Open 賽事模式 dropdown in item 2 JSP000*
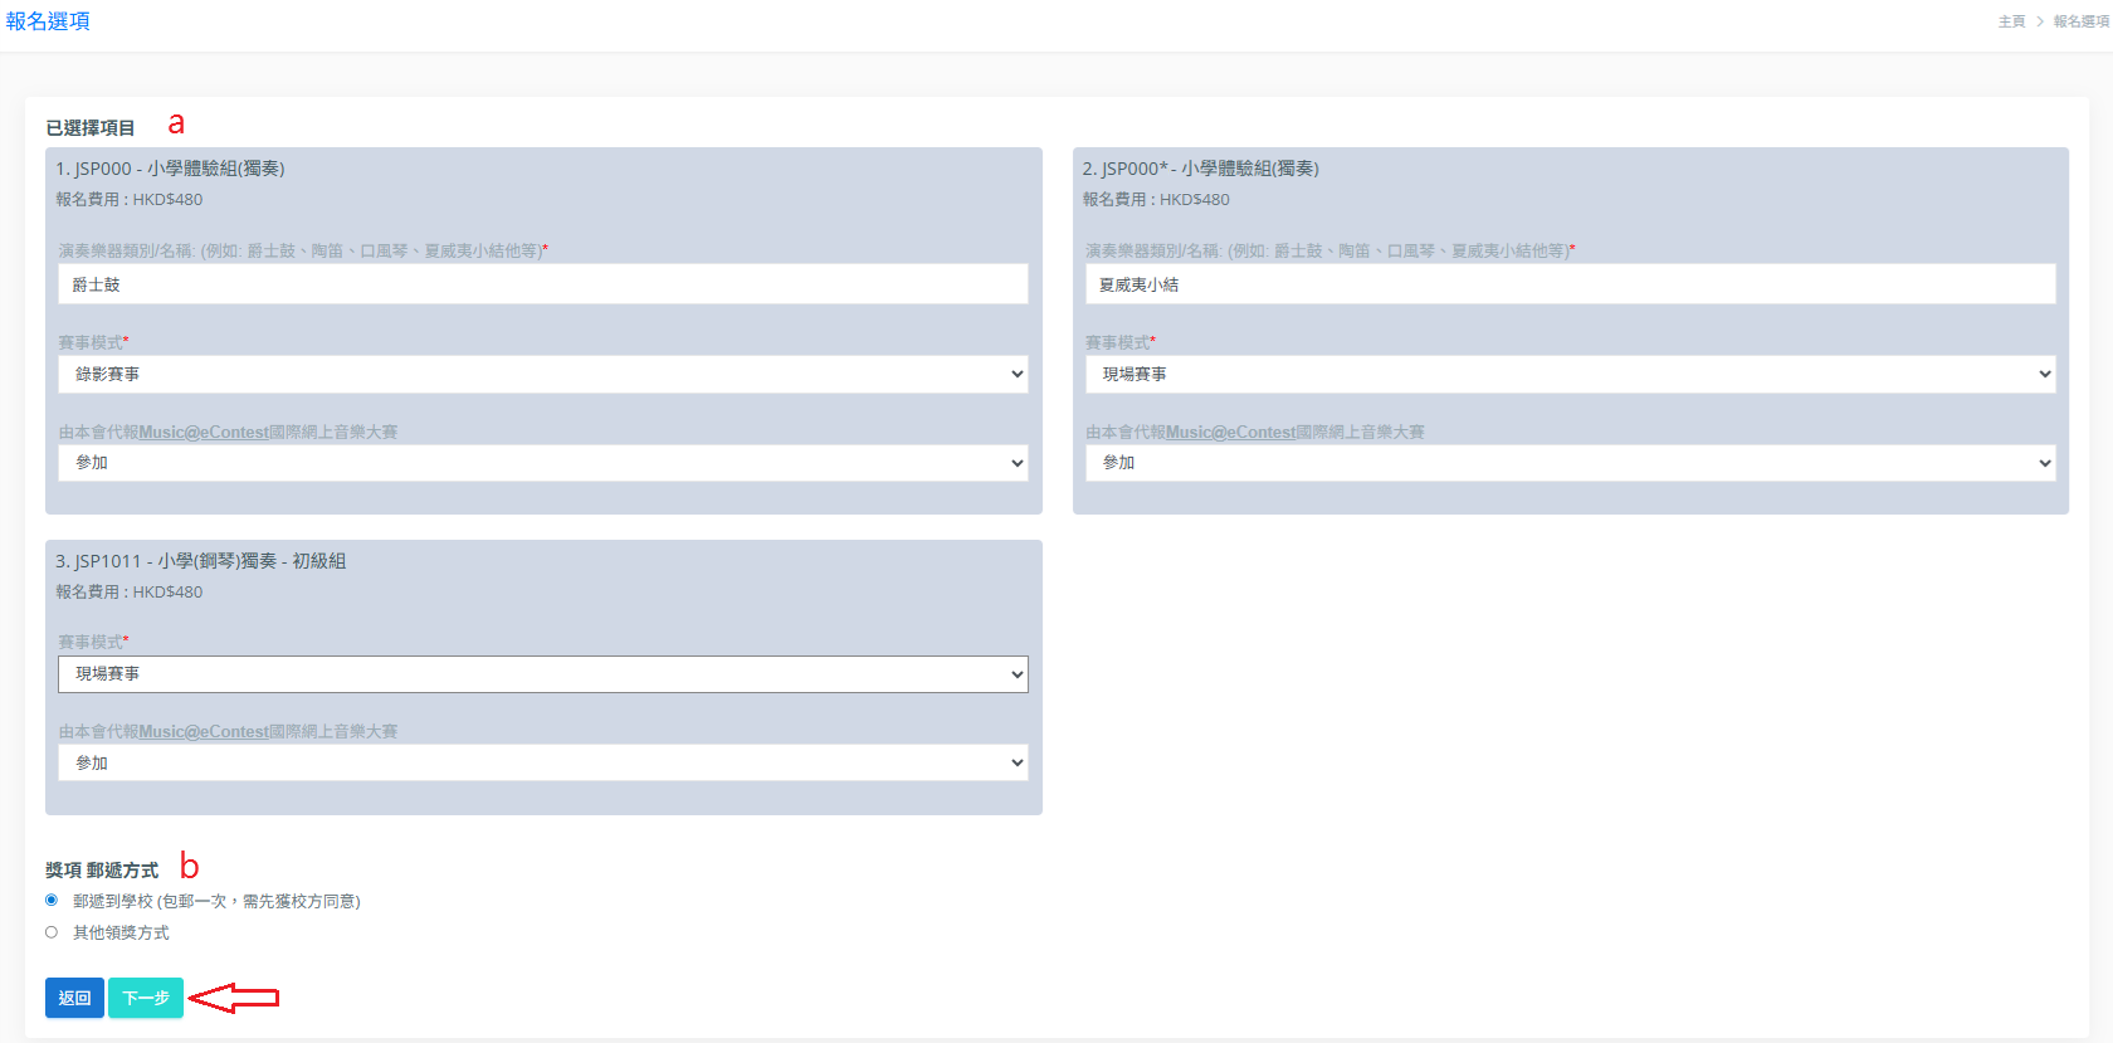 point(1570,374)
